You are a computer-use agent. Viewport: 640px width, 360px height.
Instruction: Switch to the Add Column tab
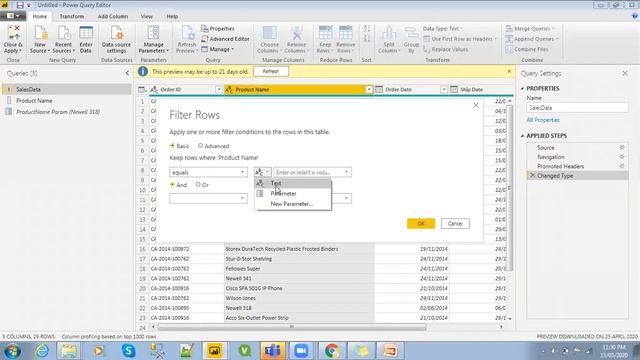click(x=113, y=16)
